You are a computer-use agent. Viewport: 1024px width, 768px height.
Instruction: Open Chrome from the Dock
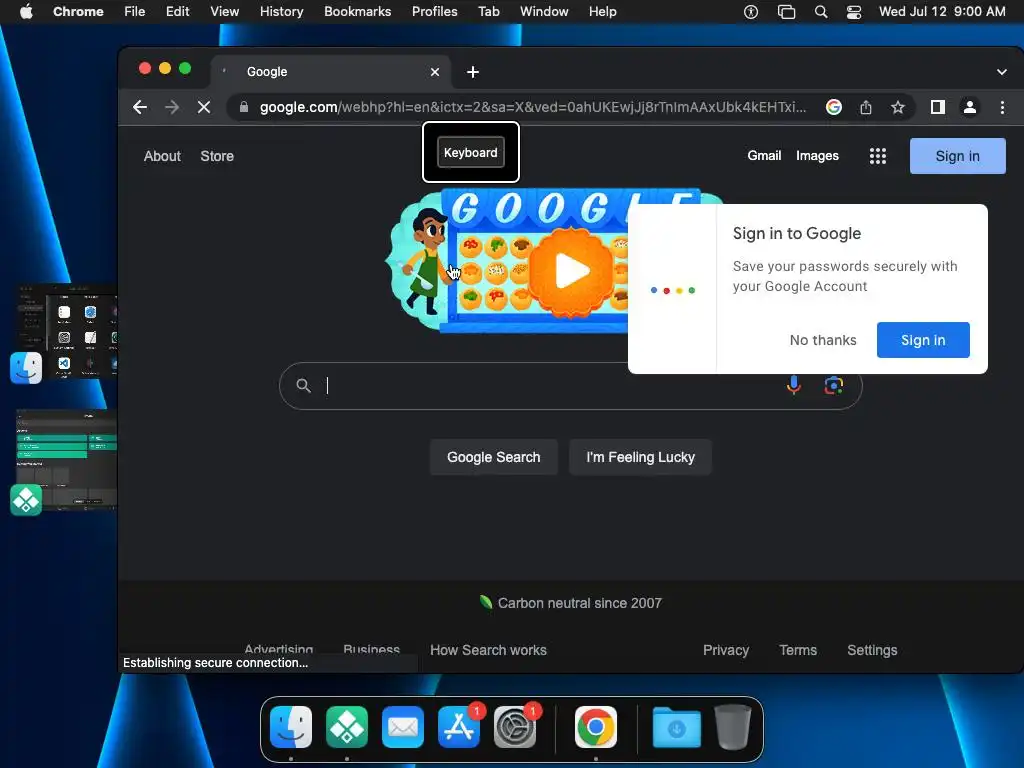pos(596,727)
